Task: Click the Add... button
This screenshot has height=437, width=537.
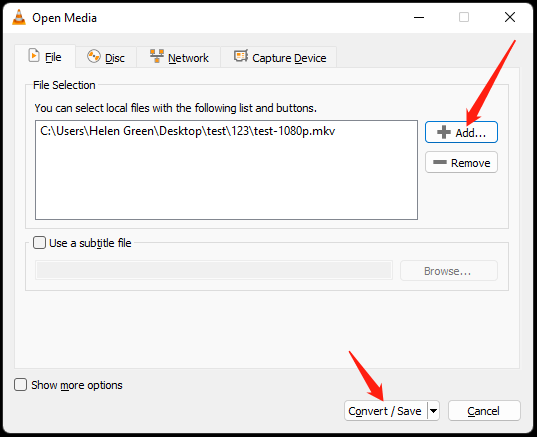Action: (461, 132)
